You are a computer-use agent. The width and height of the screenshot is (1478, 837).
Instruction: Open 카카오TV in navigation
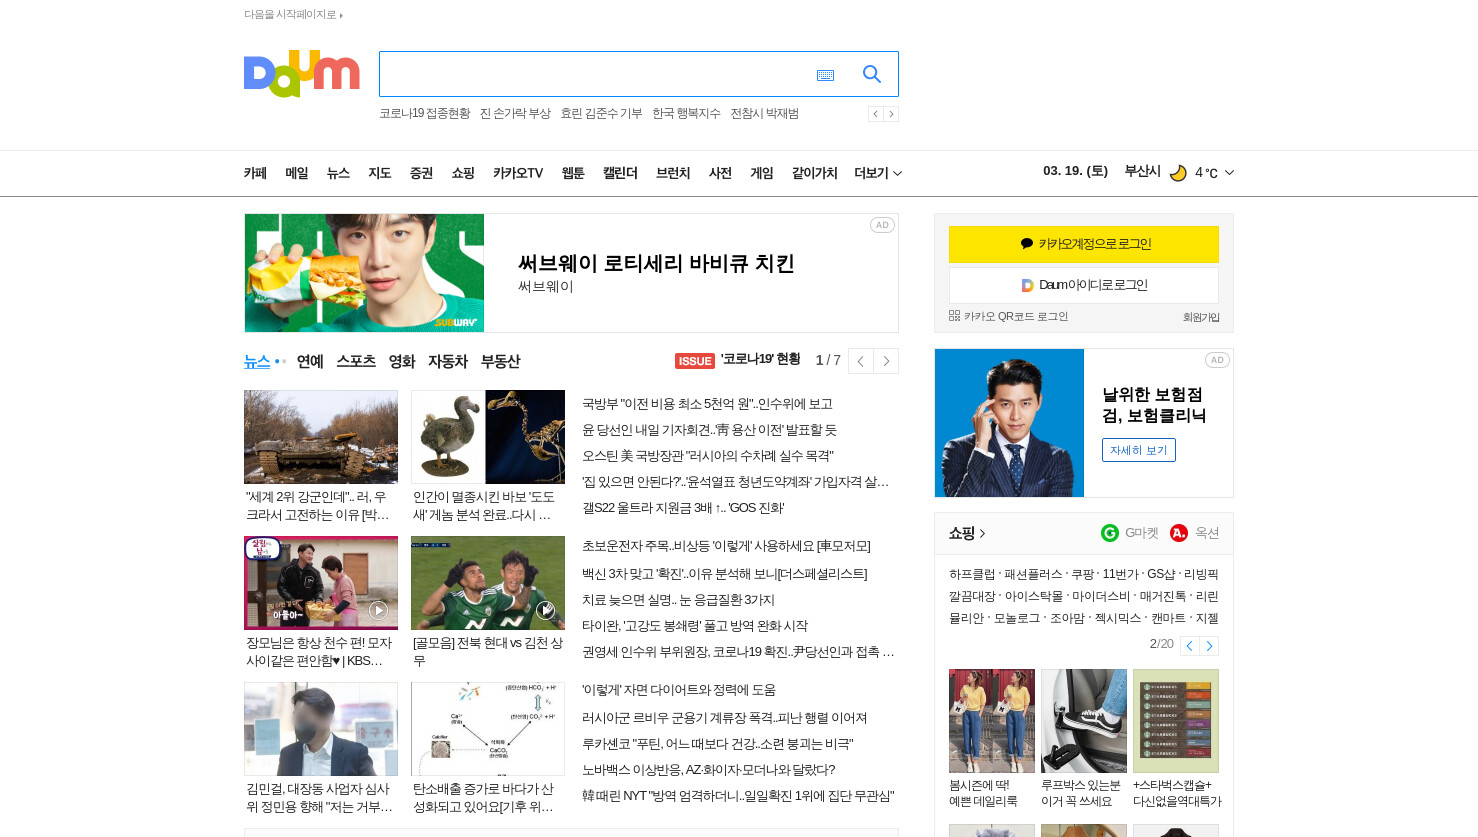518,173
